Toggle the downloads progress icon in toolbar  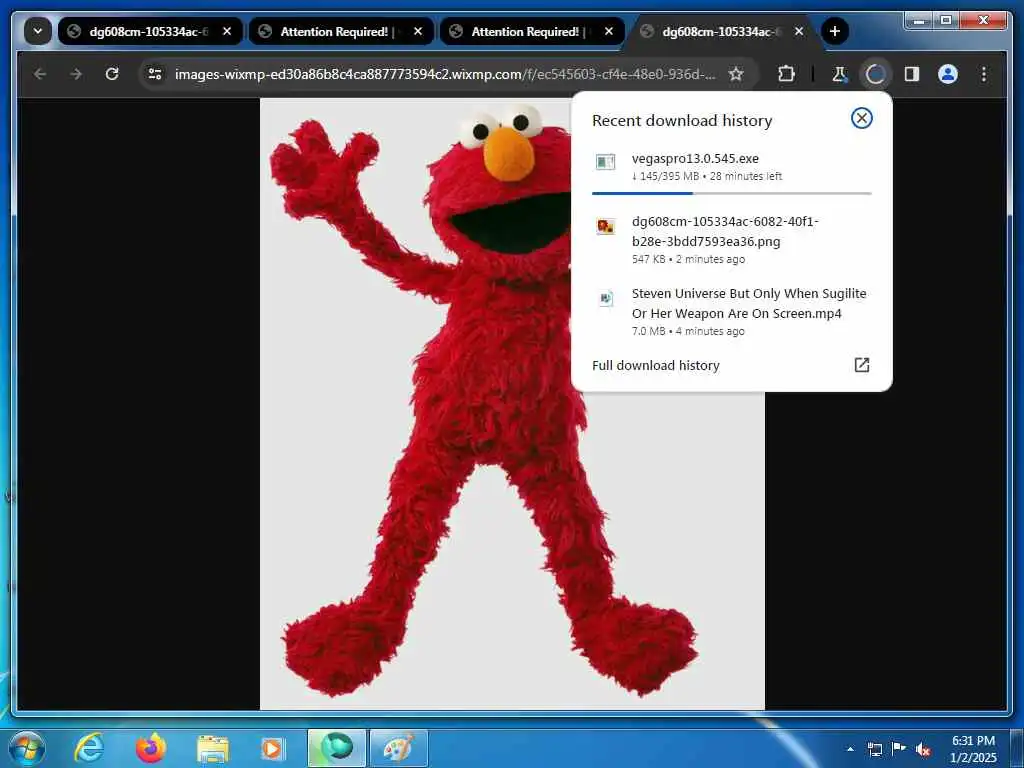click(x=875, y=74)
